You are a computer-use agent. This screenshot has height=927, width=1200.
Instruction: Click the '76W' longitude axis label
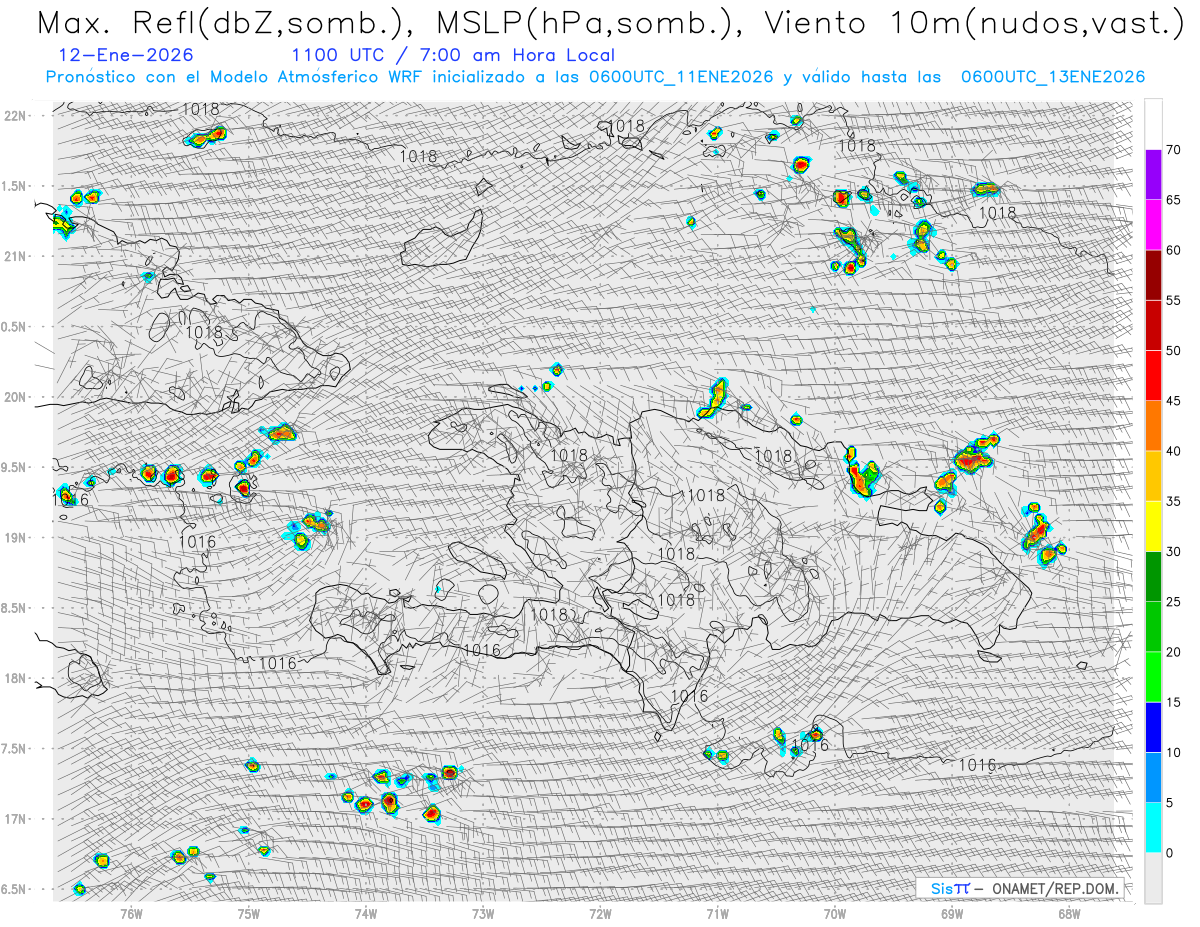[131, 913]
